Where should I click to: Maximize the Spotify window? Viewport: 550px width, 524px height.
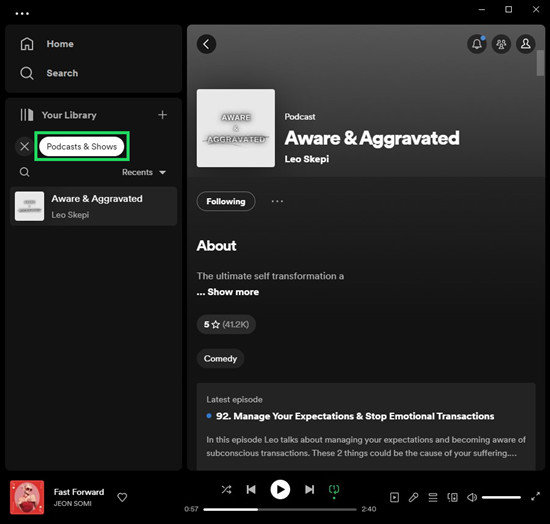508,9
